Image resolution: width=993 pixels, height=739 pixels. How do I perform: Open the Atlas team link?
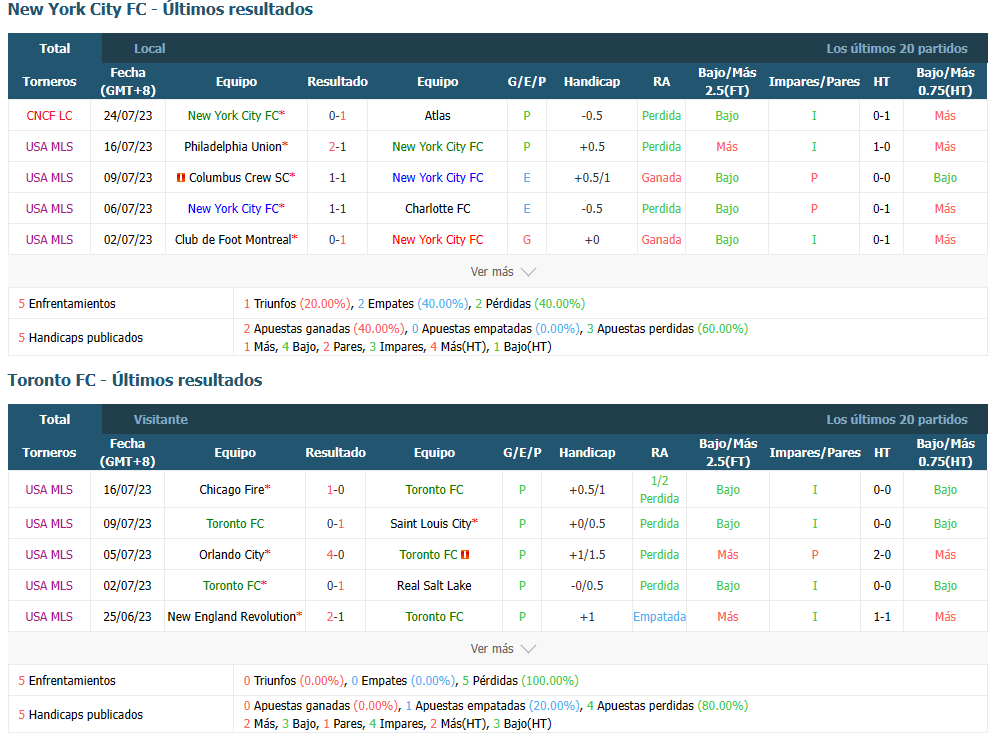[x=438, y=116]
